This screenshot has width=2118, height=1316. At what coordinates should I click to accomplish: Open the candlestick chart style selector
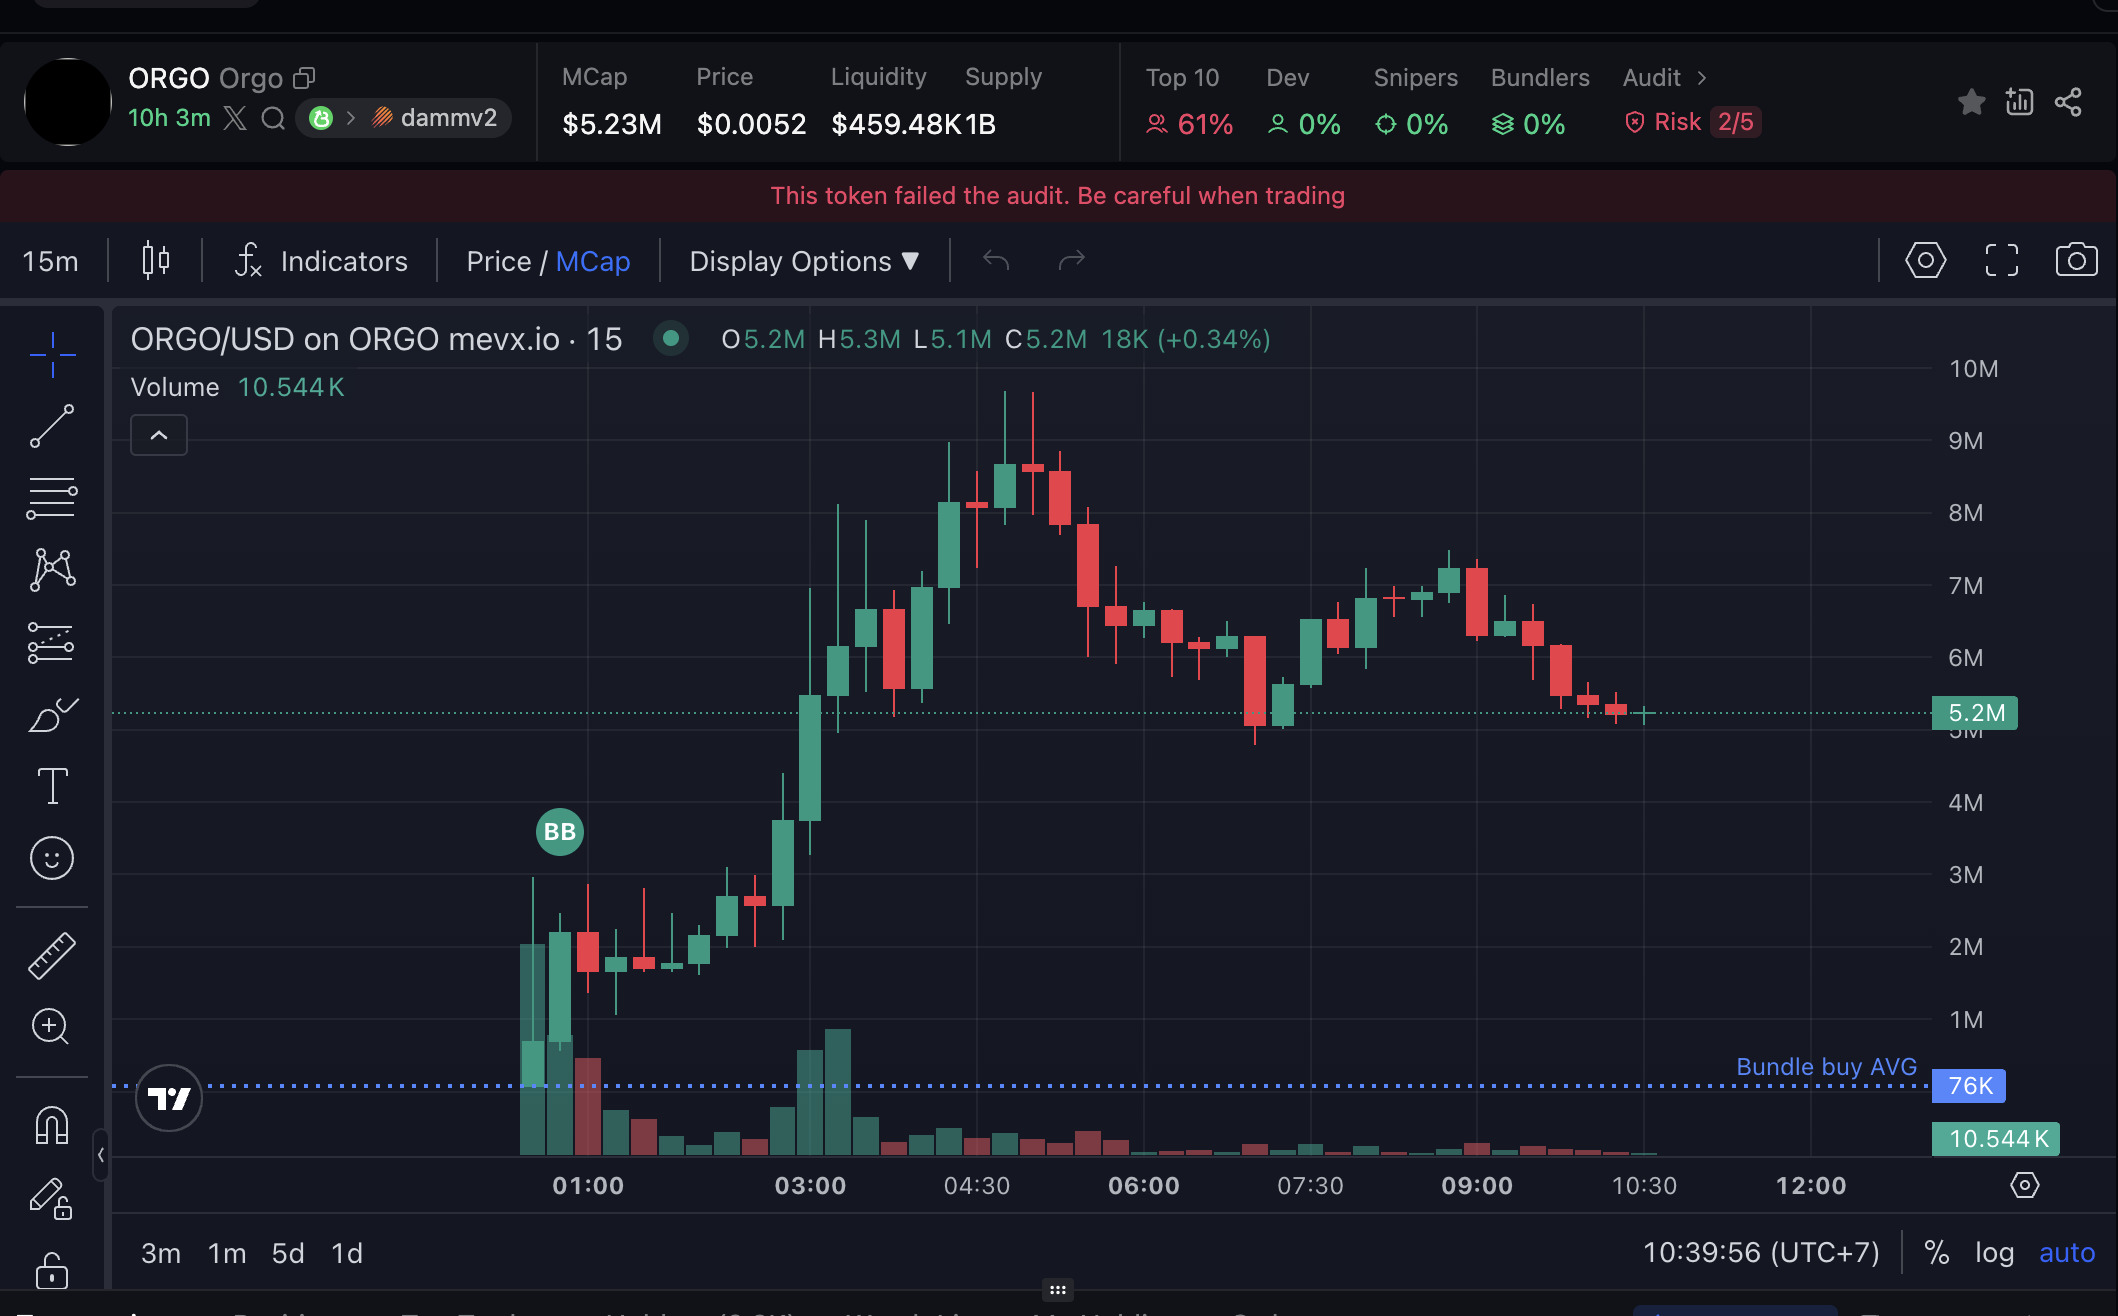point(155,261)
